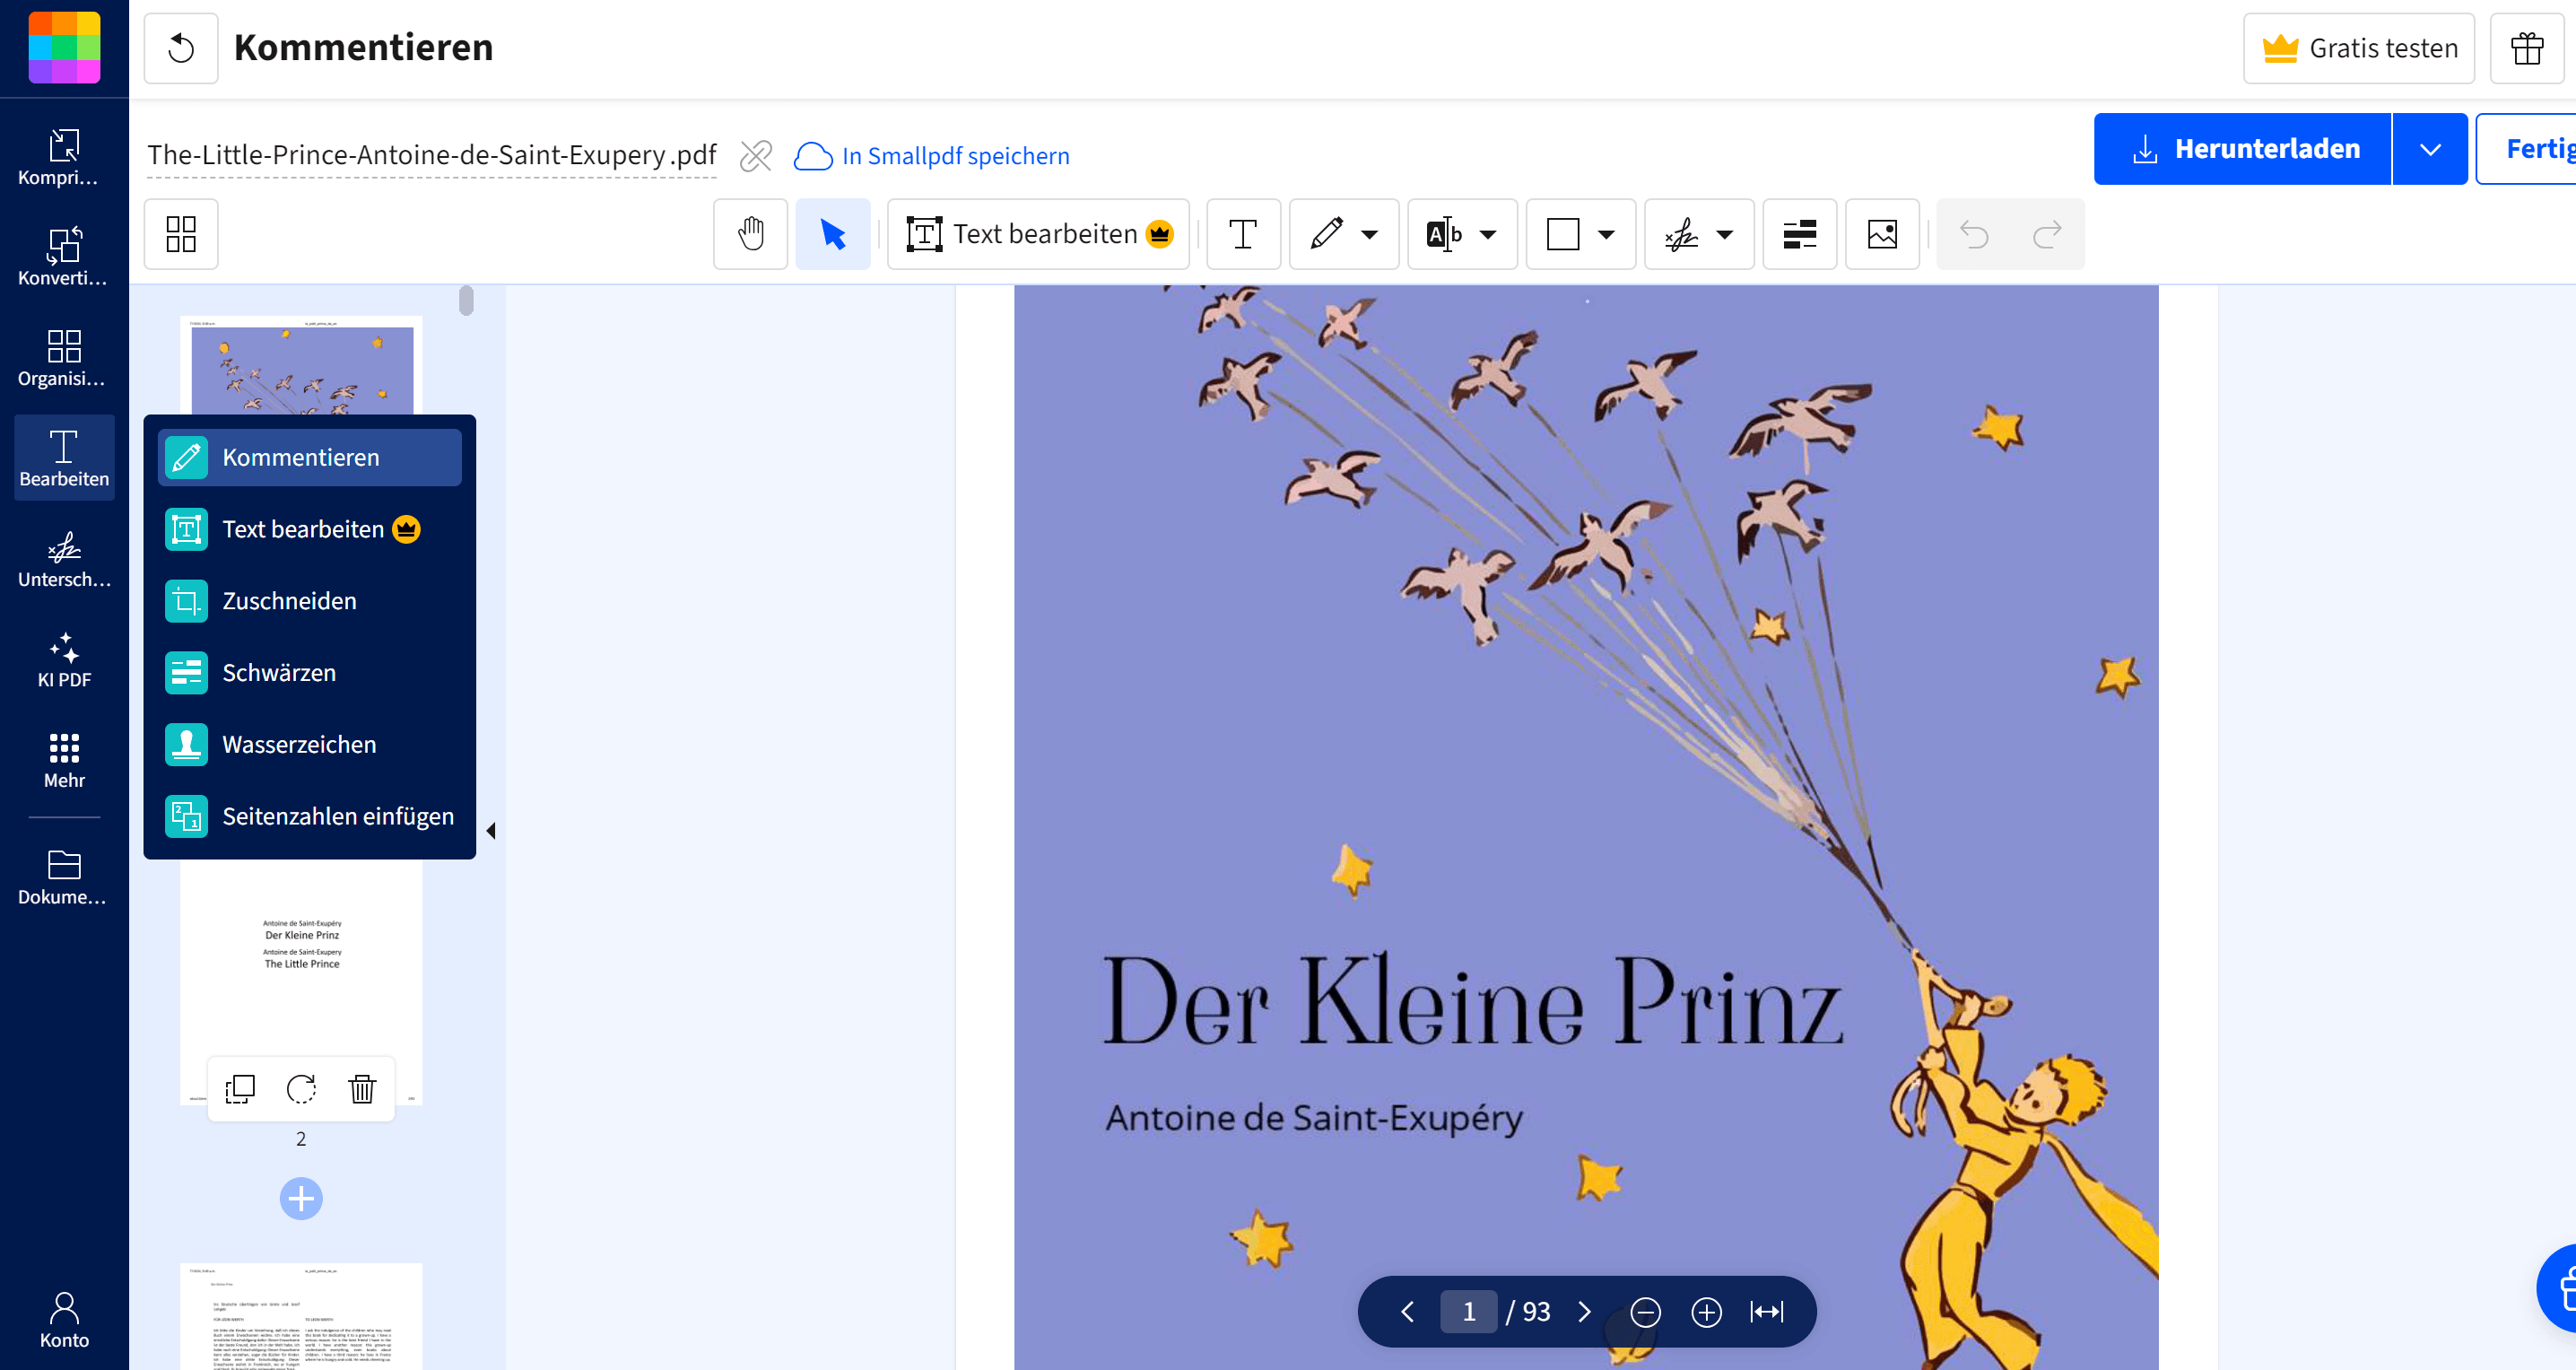Image resolution: width=2576 pixels, height=1370 pixels.
Task: Delete page 2 via trash icon
Action: (x=361, y=1088)
